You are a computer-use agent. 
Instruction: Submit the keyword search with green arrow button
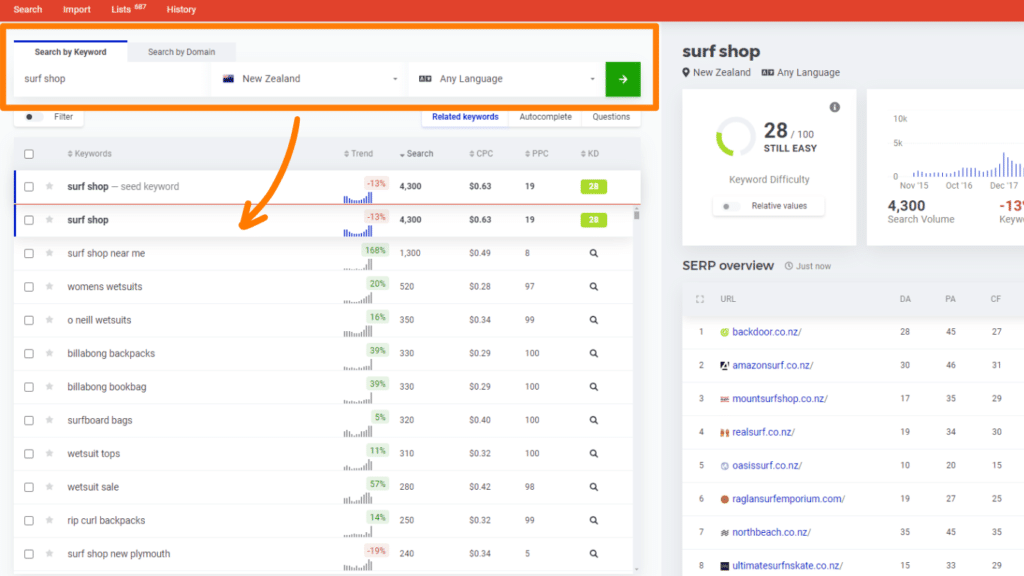[x=622, y=79]
